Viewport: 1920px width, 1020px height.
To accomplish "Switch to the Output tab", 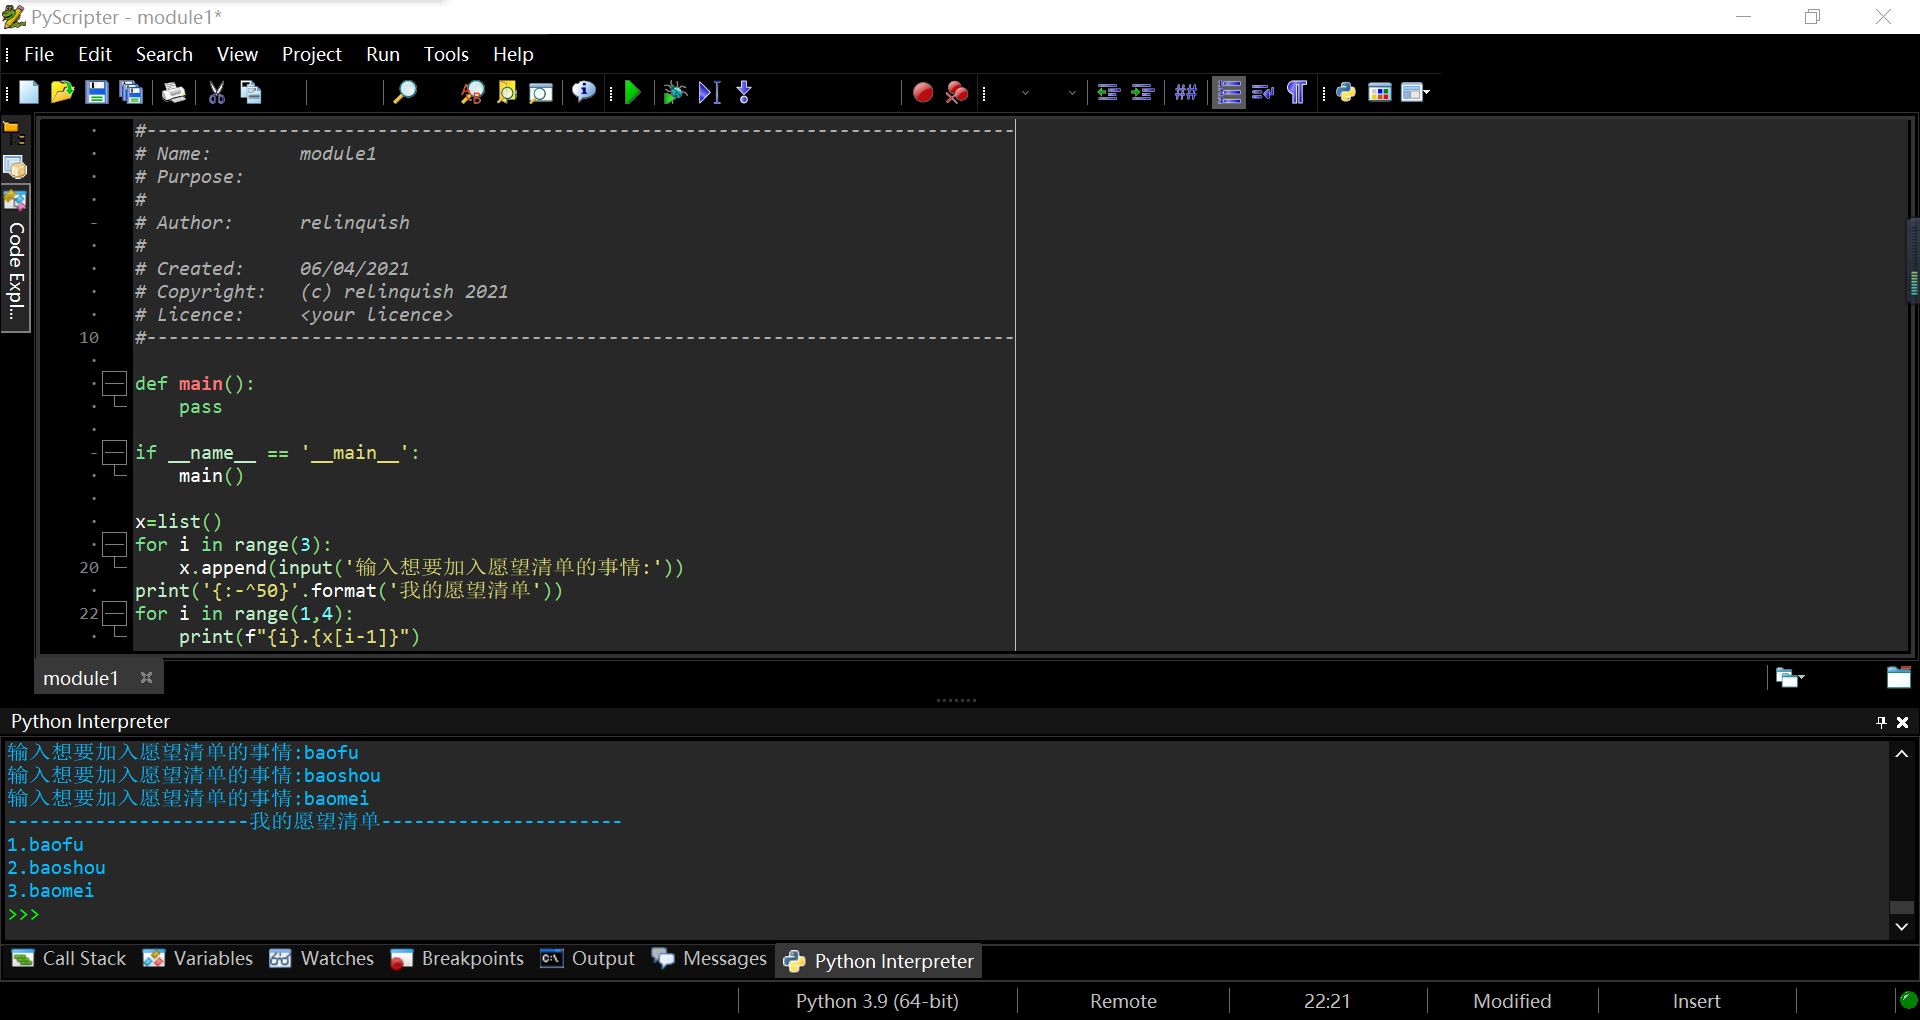I will point(588,958).
